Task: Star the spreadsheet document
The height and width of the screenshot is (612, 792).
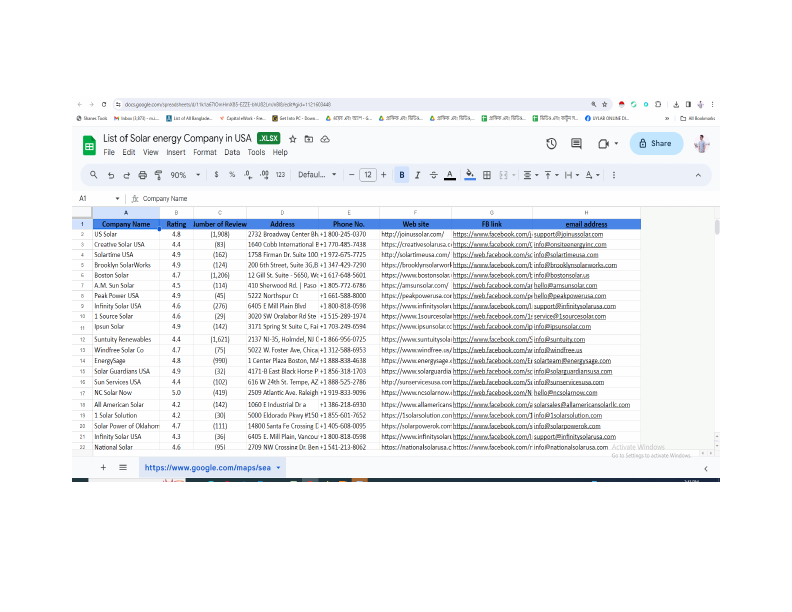Action: coord(292,139)
